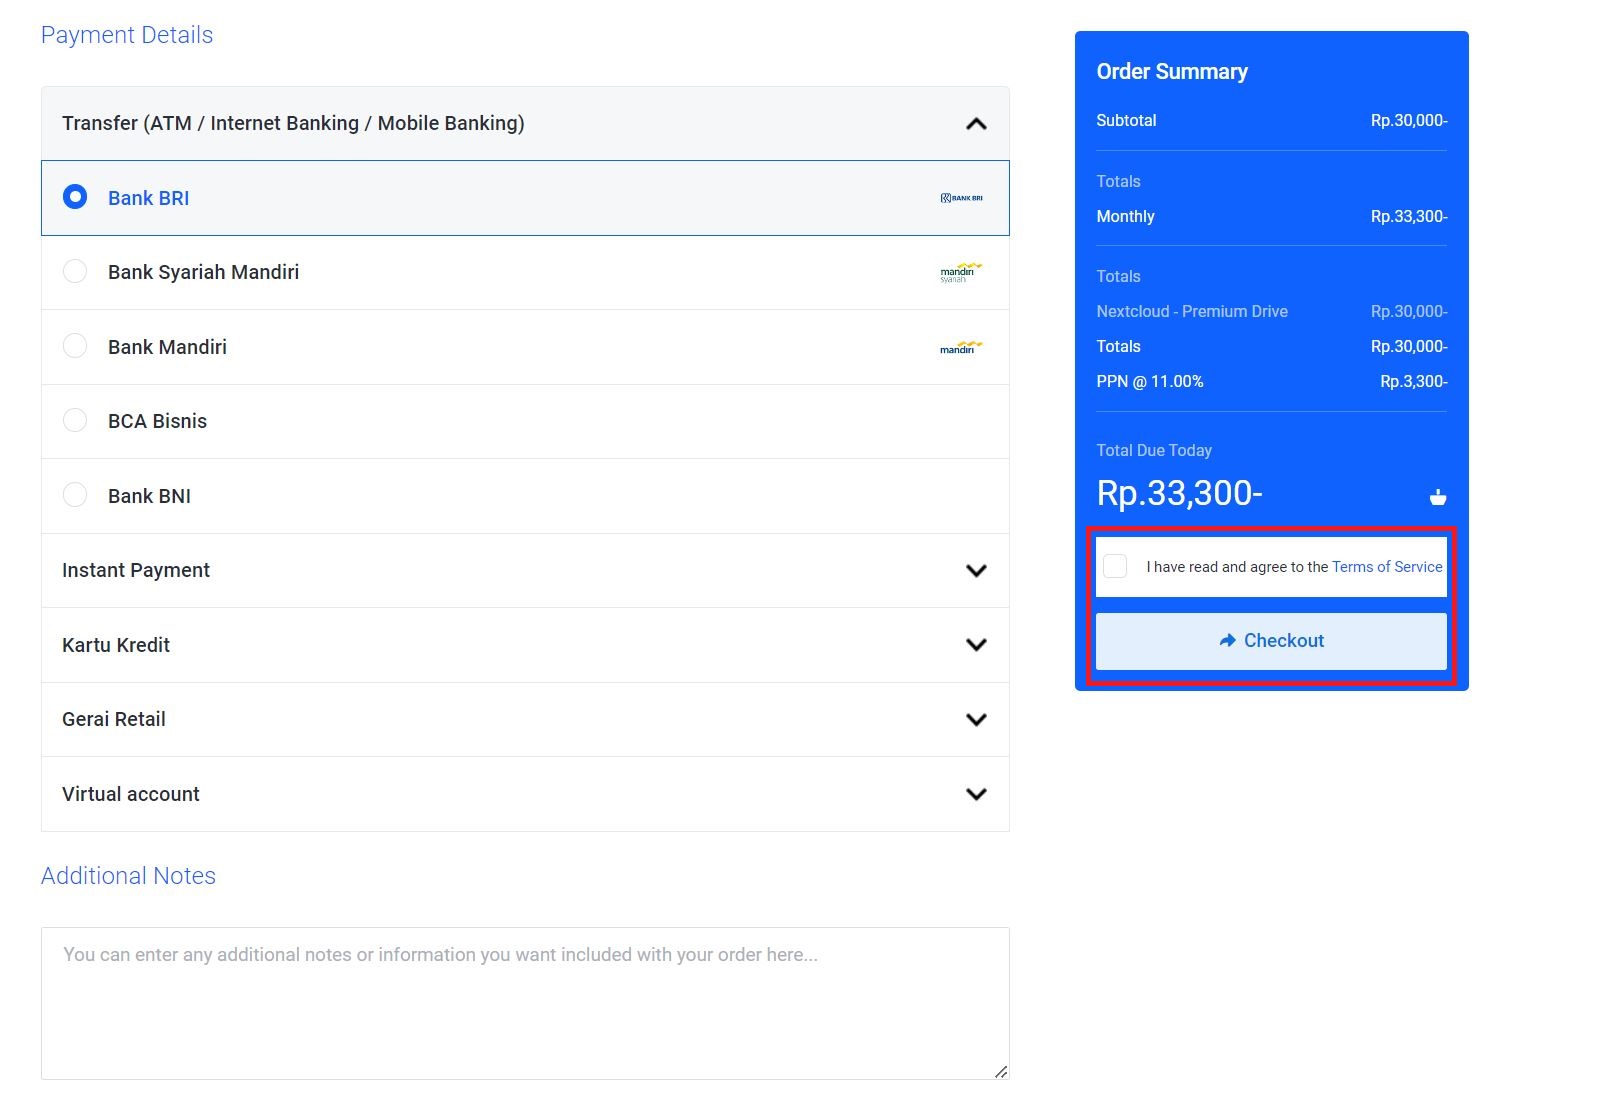Open the Gerai Retail chevron

(x=976, y=720)
